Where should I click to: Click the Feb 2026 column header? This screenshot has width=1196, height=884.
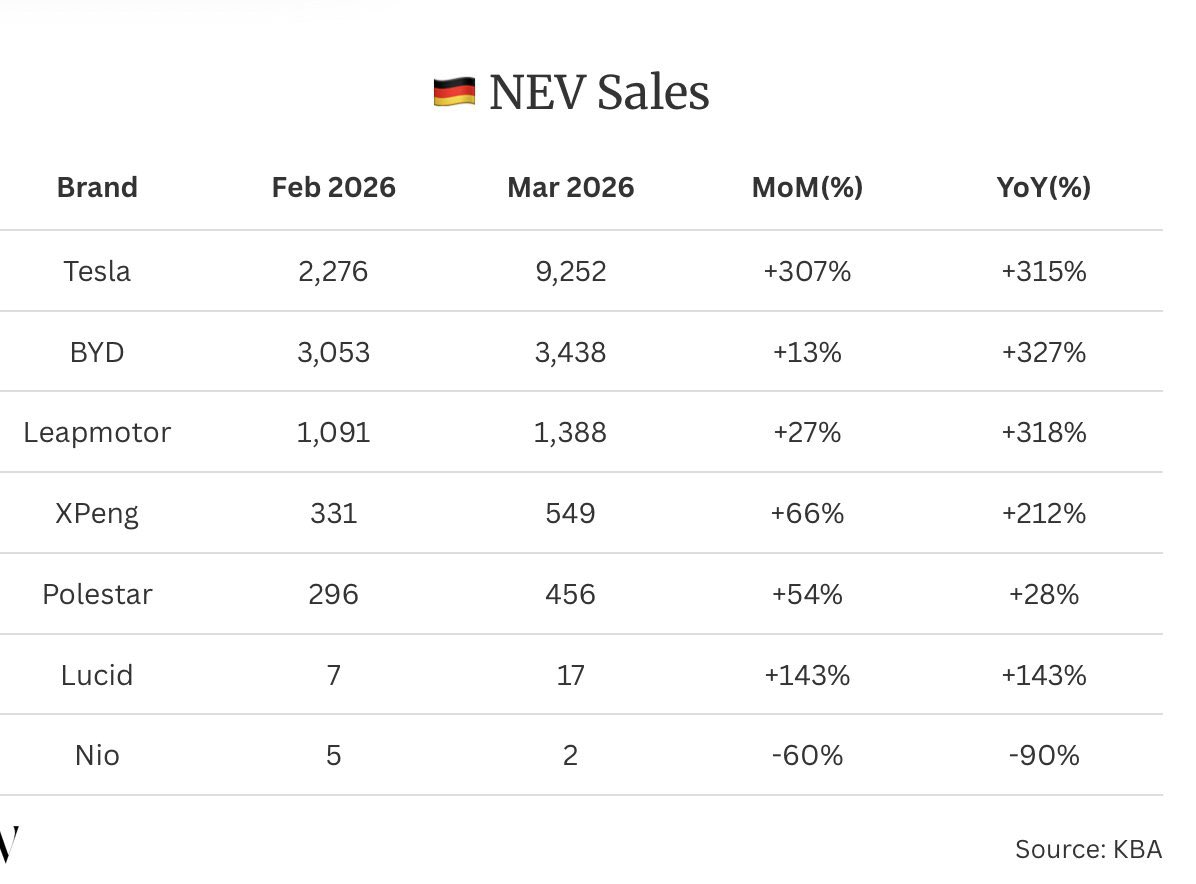coord(333,187)
